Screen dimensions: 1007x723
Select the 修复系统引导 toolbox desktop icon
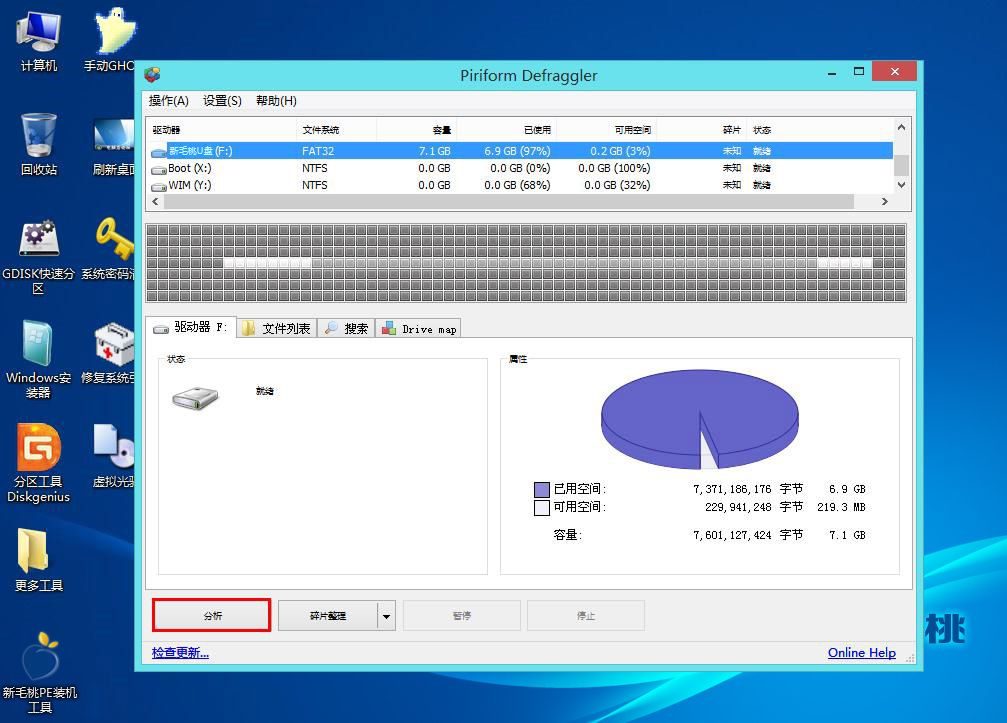click(109, 353)
